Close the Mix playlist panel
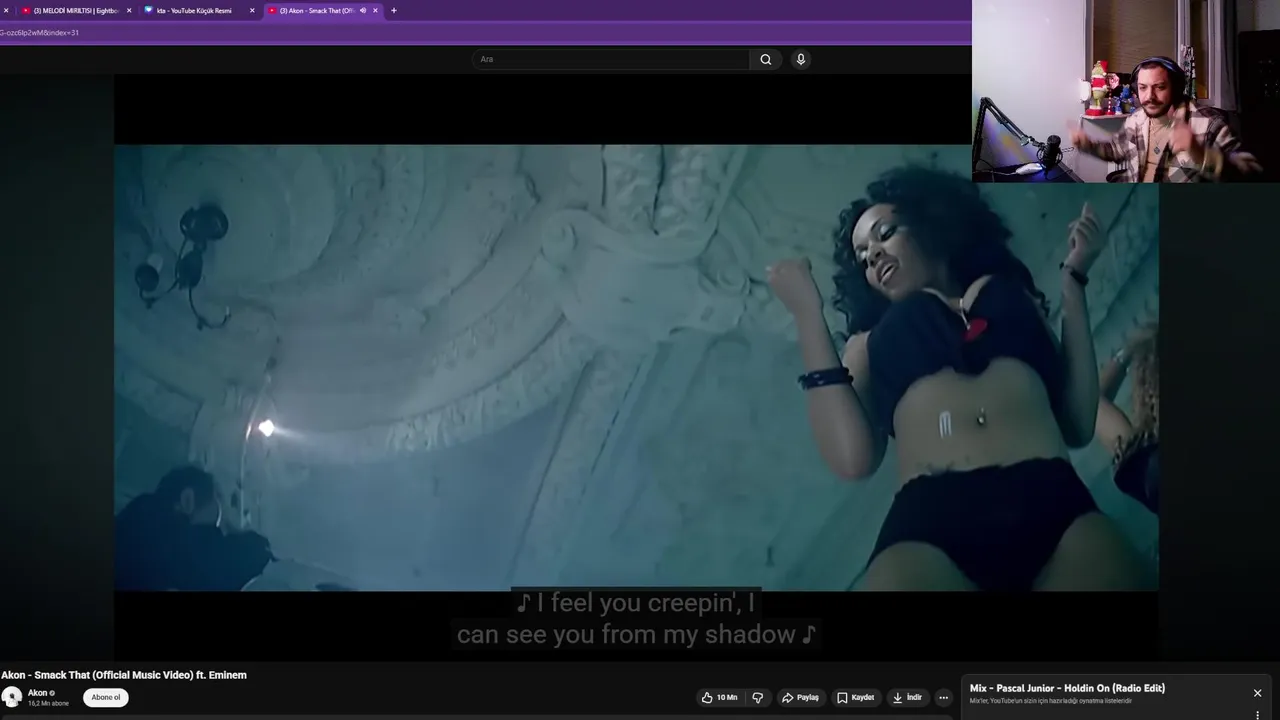 click(1257, 693)
